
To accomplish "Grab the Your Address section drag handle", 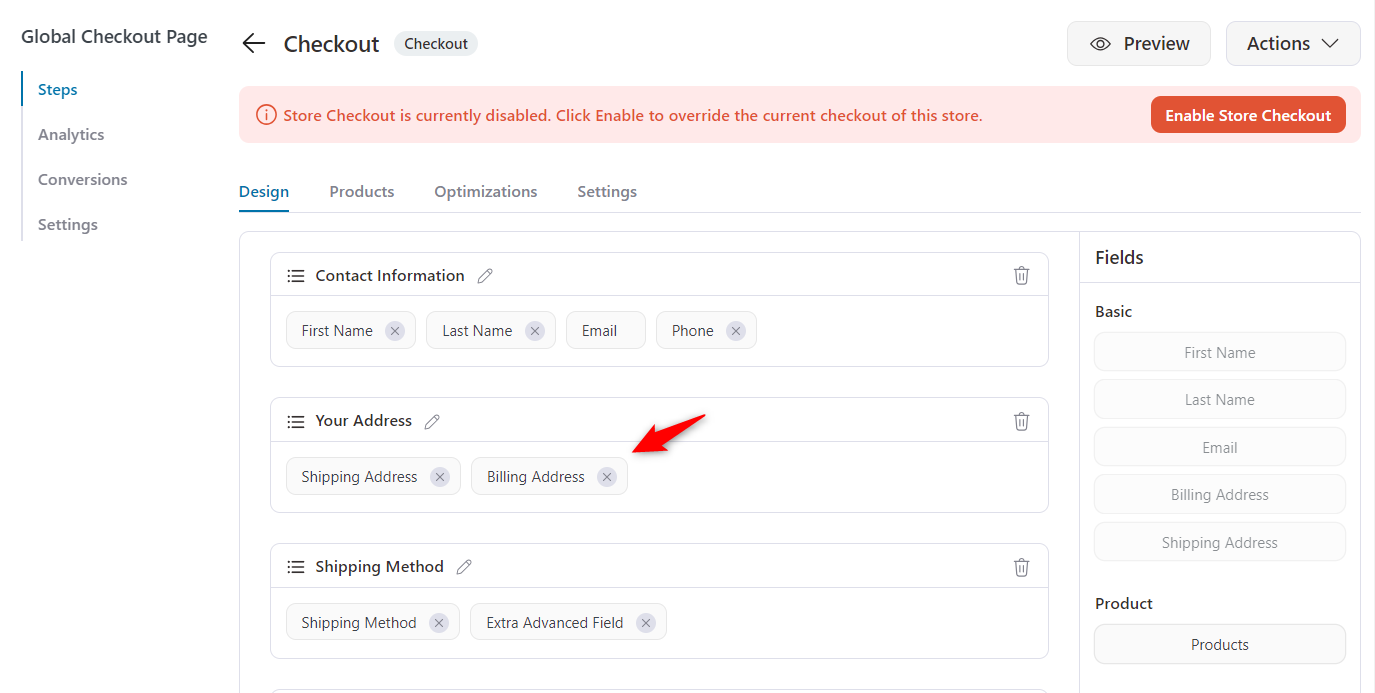I will click(296, 421).
